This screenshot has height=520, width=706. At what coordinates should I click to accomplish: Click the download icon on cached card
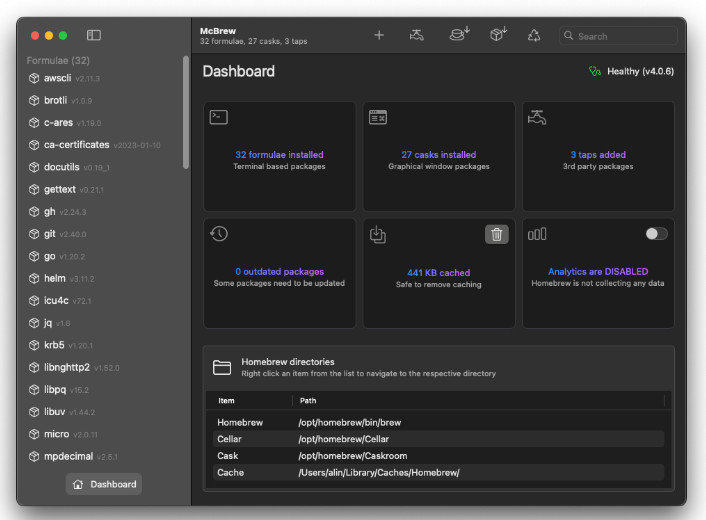378,235
